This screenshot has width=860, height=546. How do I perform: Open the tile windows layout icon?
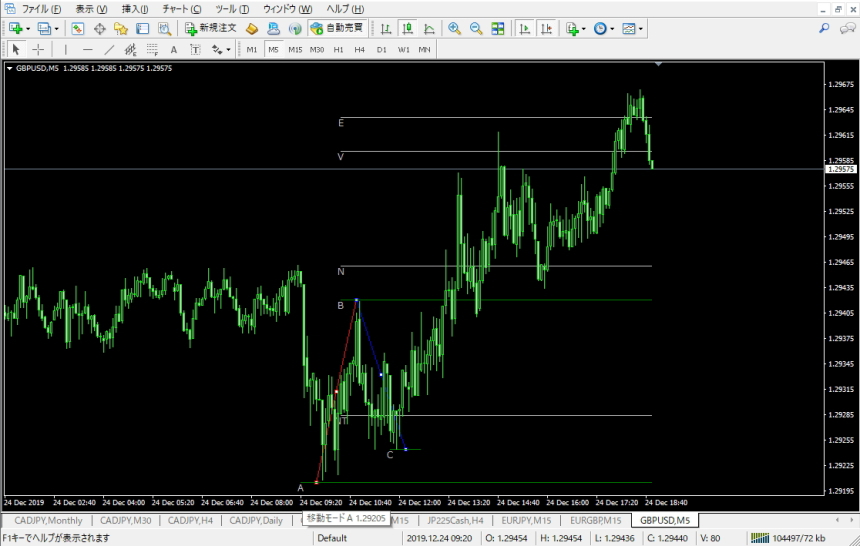(497, 29)
